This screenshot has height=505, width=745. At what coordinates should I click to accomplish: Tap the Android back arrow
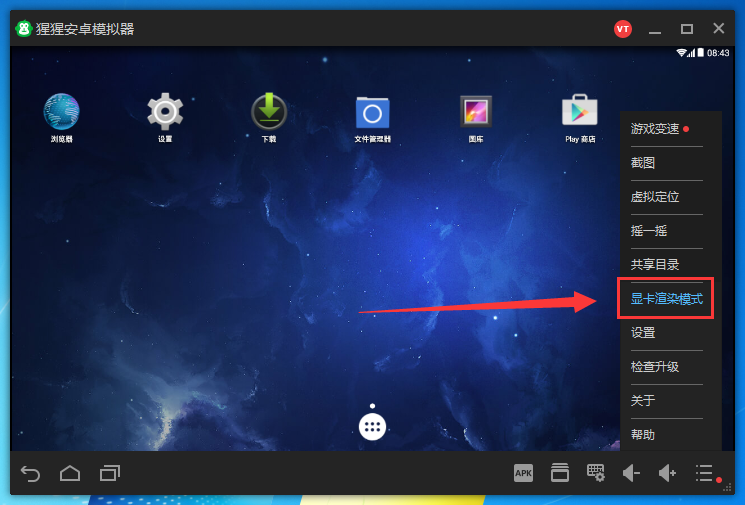tap(30, 474)
